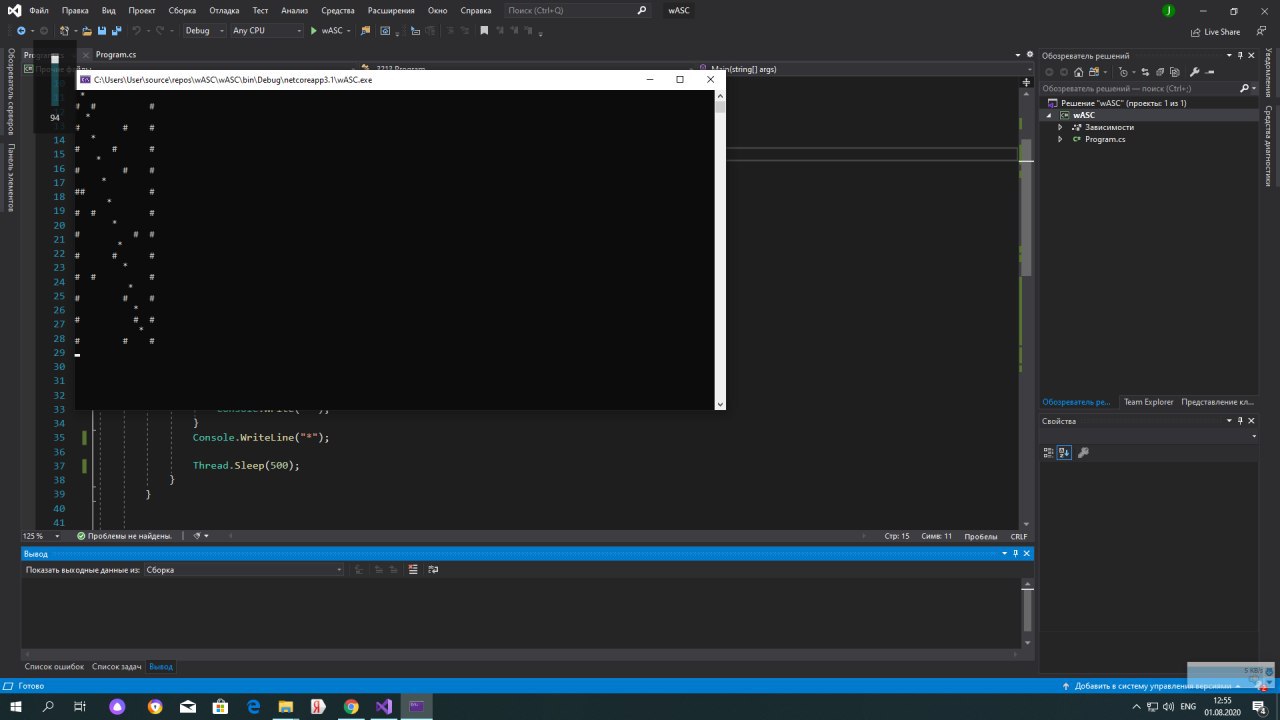This screenshot has height=720, width=1280.
Task: Select Решение "wASC" in Solution Explorer
Action: coord(1123,103)
